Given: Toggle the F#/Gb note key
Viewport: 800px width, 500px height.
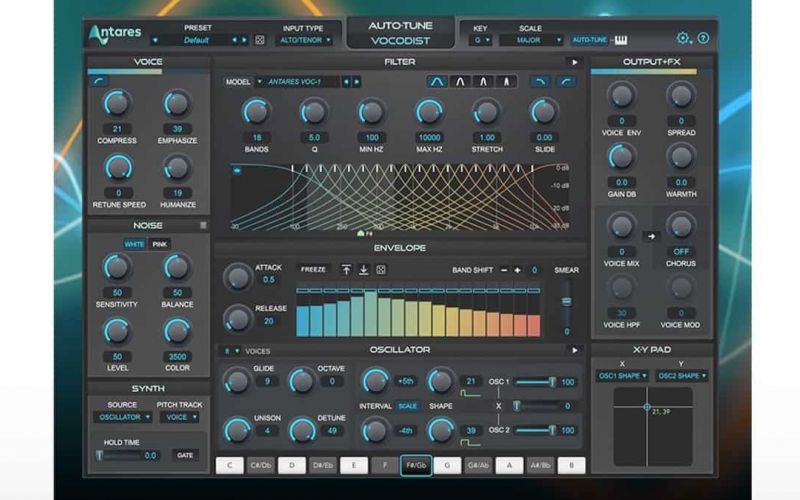Looking at the screenshot, I should click(x=416, y=465).
